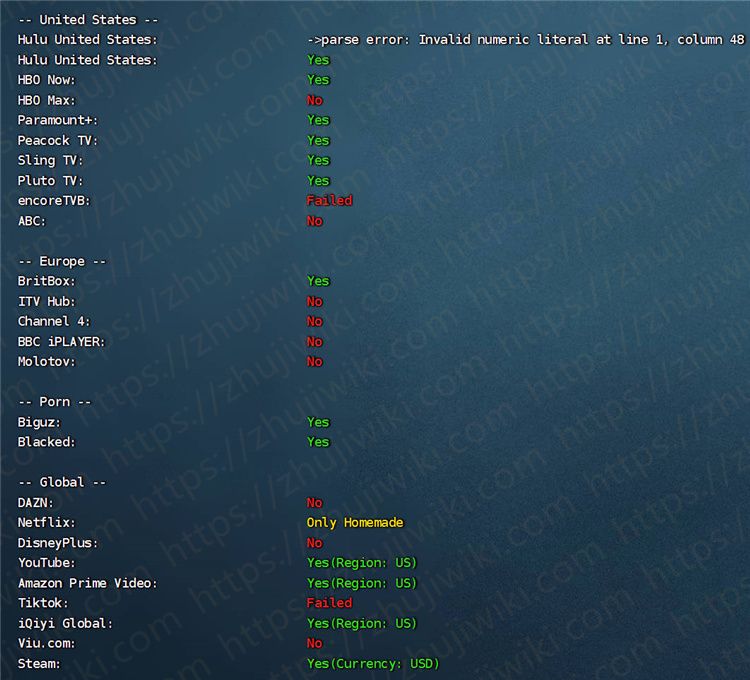This screenshot has height=680, width=750.
Task: Click the Failed result for Tiktok
Action: coord(329,603)
